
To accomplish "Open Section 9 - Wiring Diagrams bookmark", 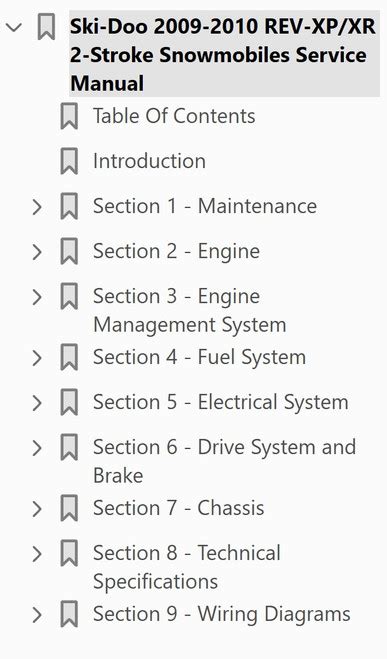I will [221, 614].
